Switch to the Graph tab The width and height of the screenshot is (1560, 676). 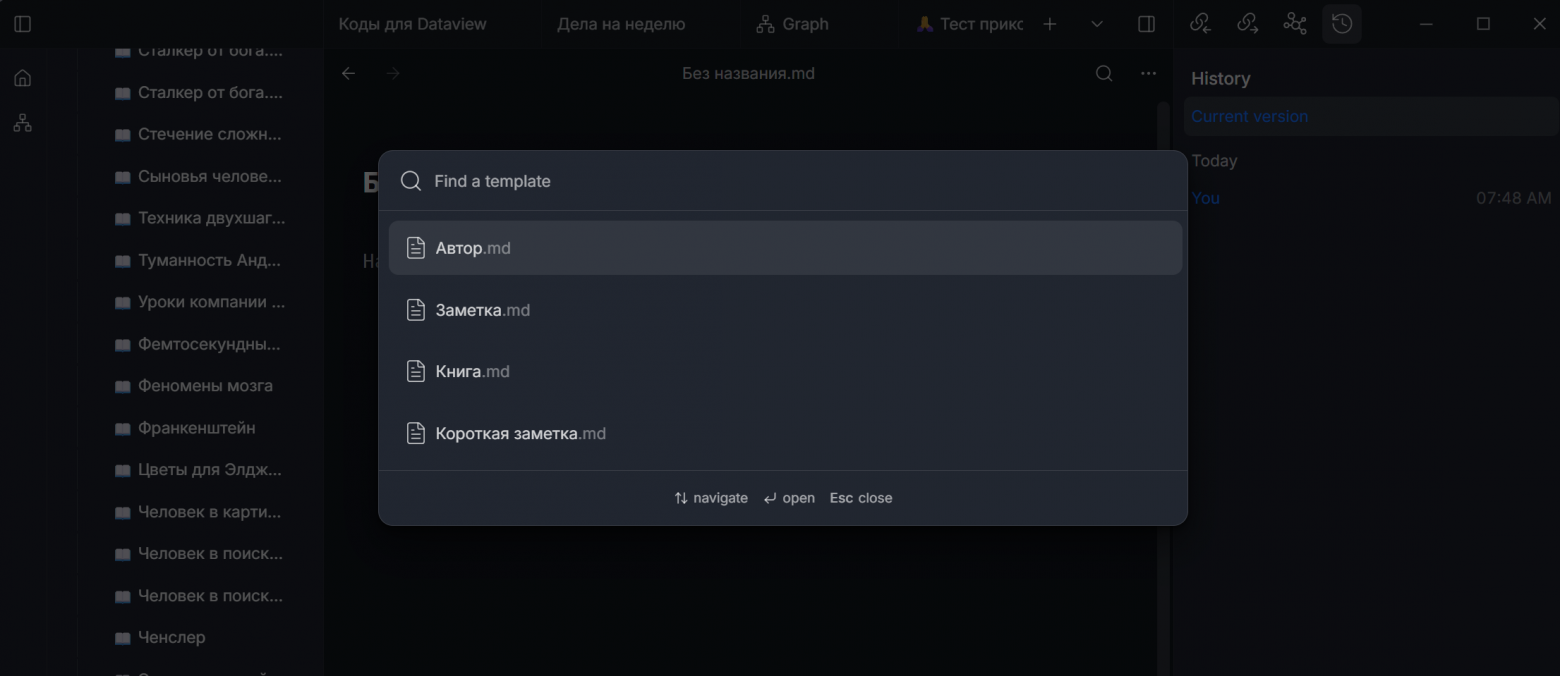pos(792,24)
